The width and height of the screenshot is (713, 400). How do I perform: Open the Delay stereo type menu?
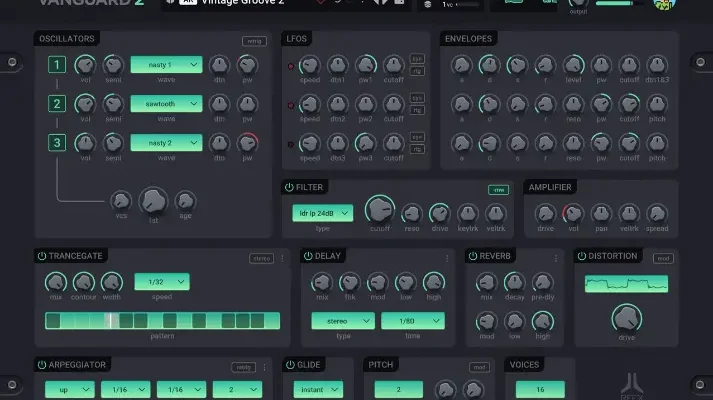343,321
